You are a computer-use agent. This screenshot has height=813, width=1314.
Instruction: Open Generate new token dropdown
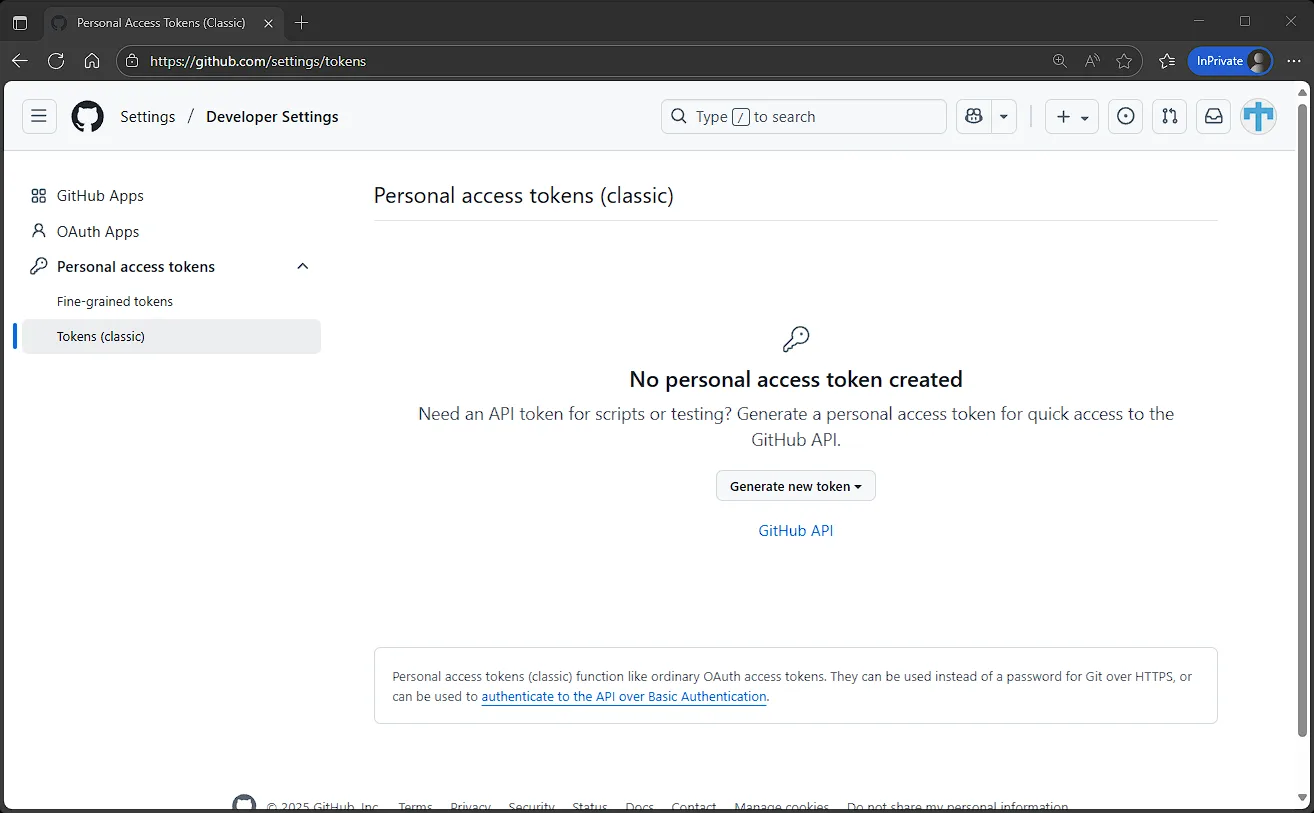click(796, 486)
